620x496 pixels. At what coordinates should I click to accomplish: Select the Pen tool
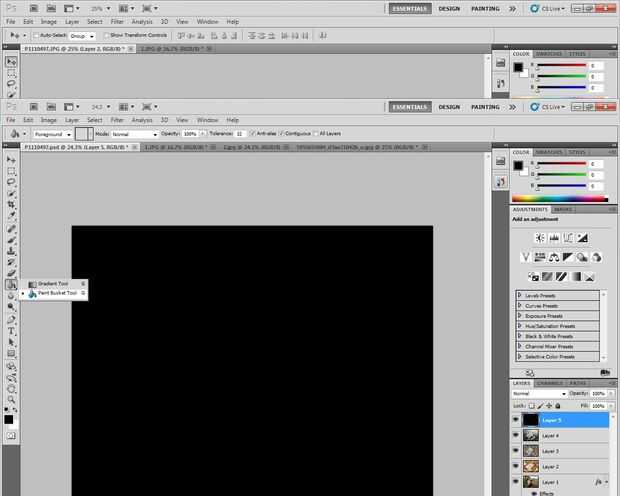point(11,319)
